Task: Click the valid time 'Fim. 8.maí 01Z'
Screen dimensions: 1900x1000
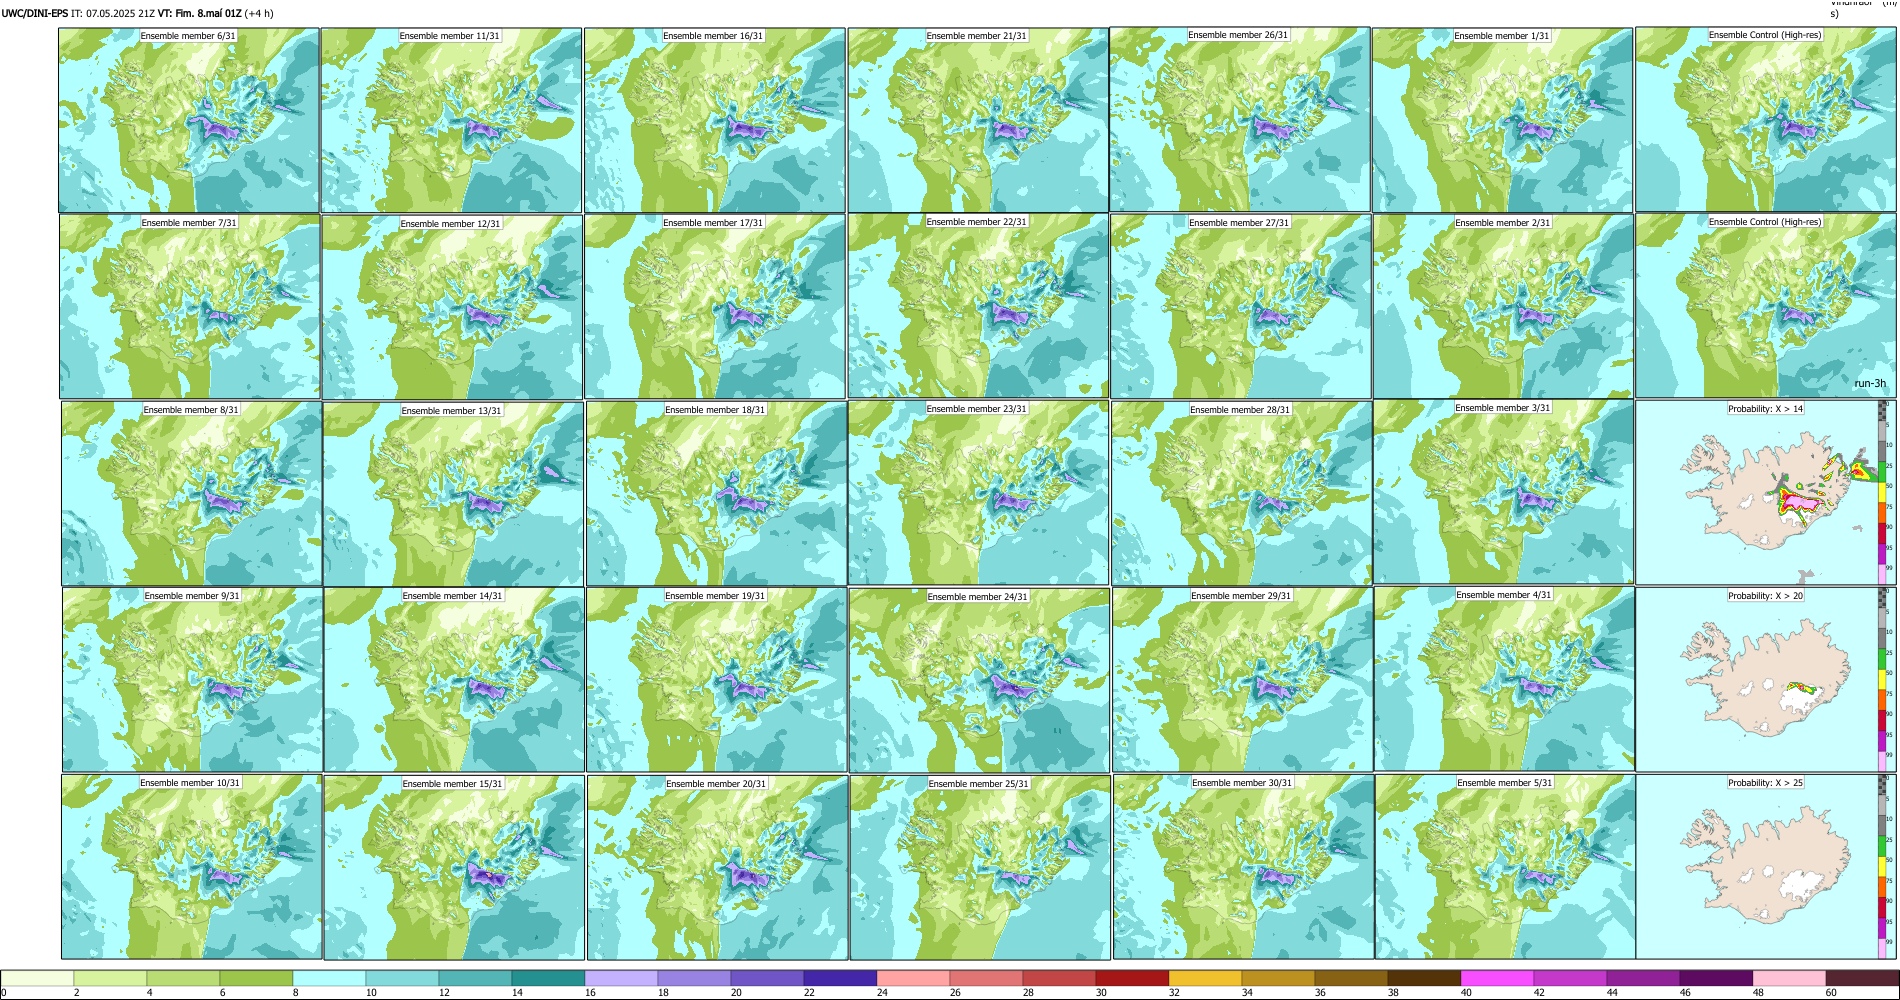Action: coord(200,13)
